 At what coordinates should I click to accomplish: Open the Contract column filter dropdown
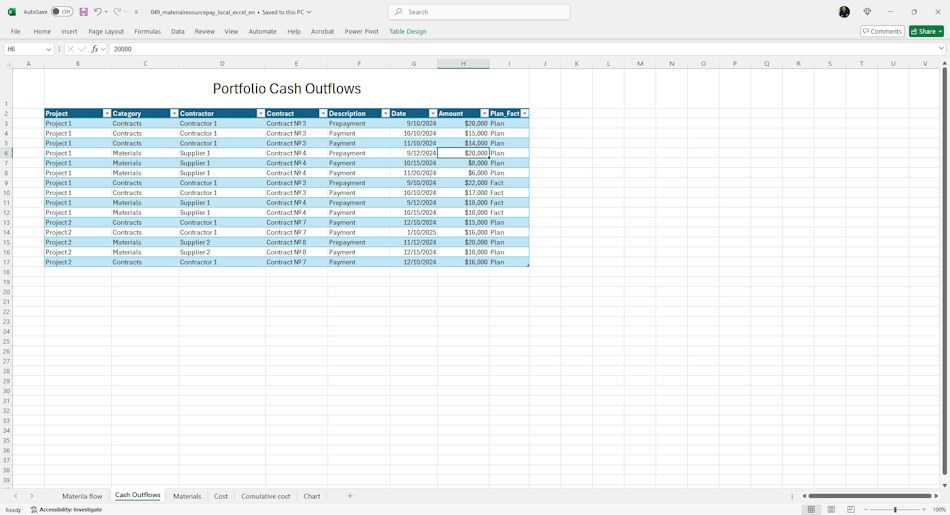pos(323,113)
